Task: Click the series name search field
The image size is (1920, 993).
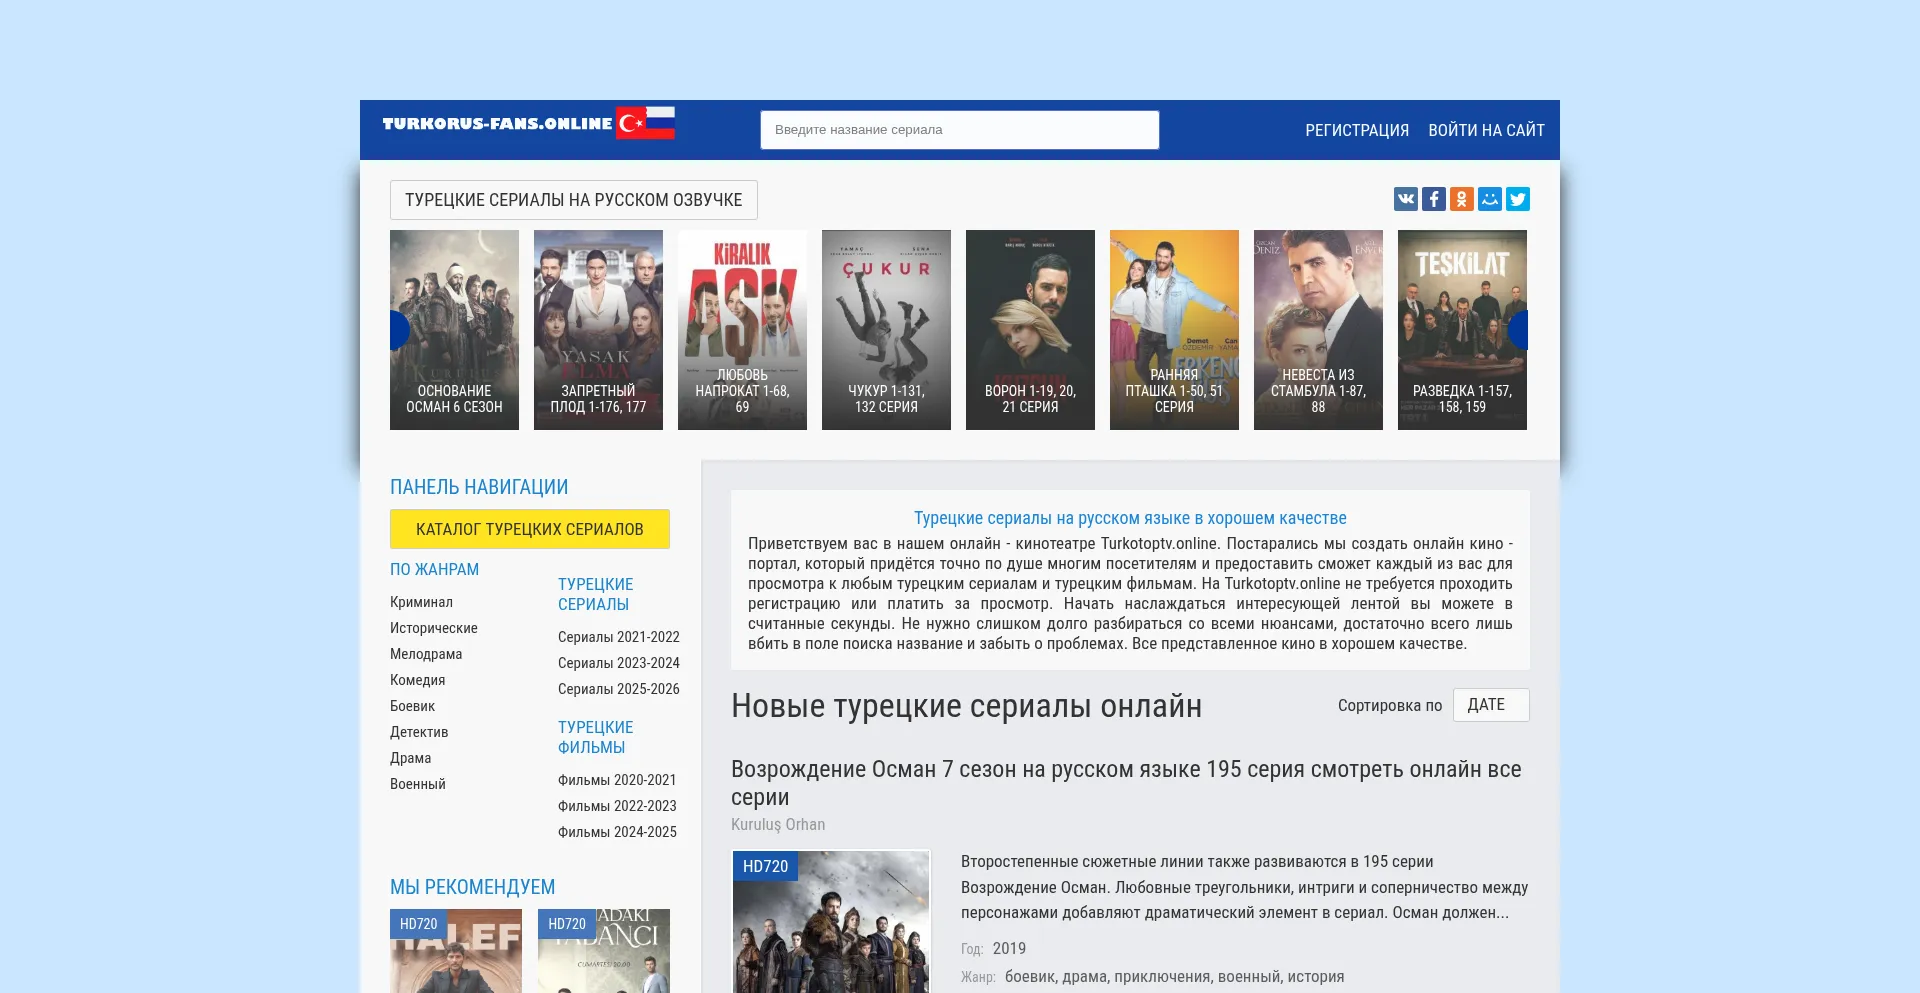Action: [959, 130]
